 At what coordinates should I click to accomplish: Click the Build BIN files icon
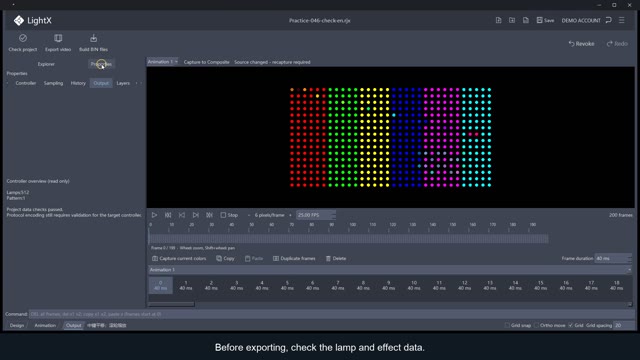click(93, 38)
